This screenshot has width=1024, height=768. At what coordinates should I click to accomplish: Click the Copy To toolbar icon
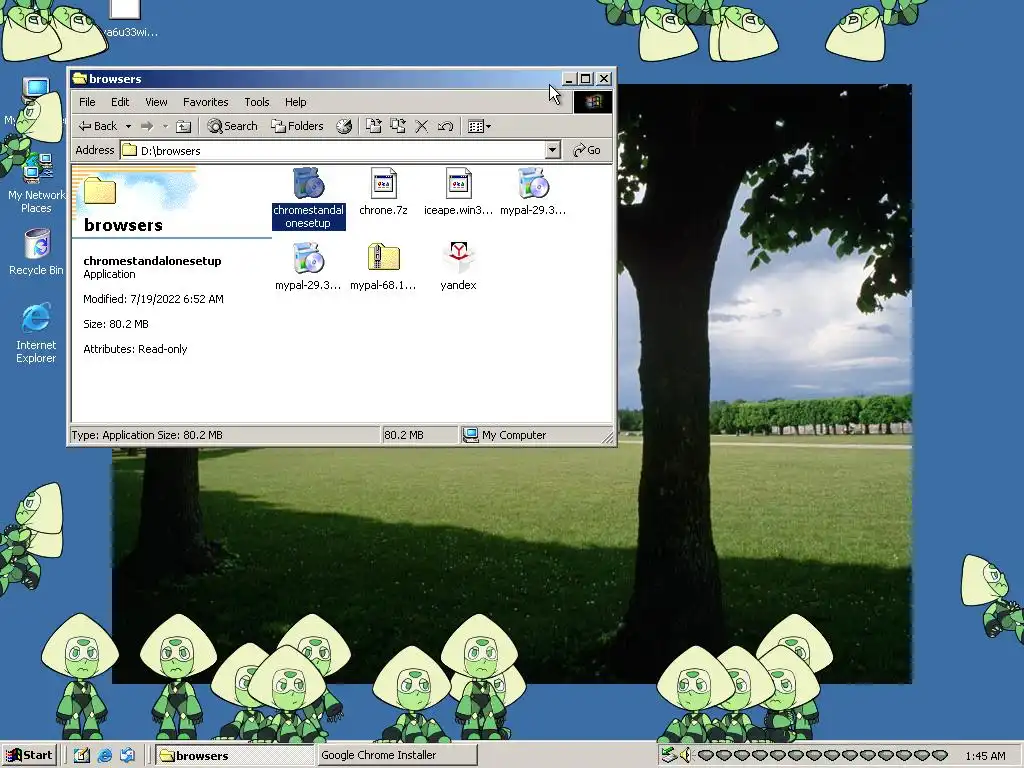(x=398, y=126)
